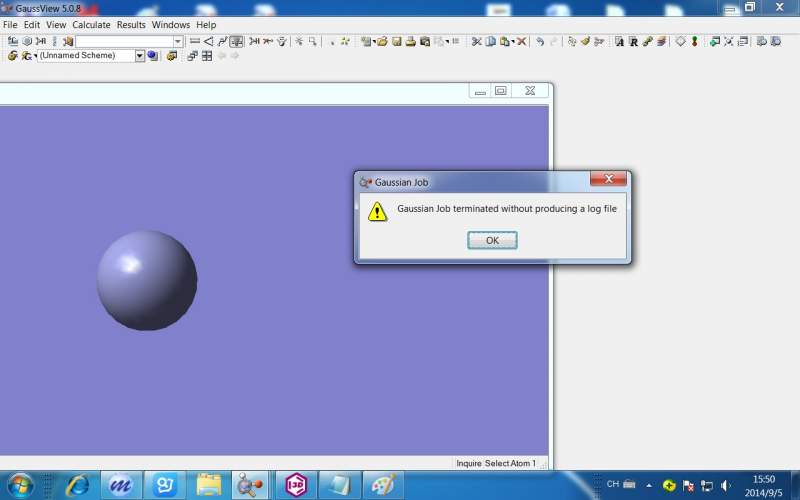
Task: Click the volume speaker tray icon
Action: 726,485
